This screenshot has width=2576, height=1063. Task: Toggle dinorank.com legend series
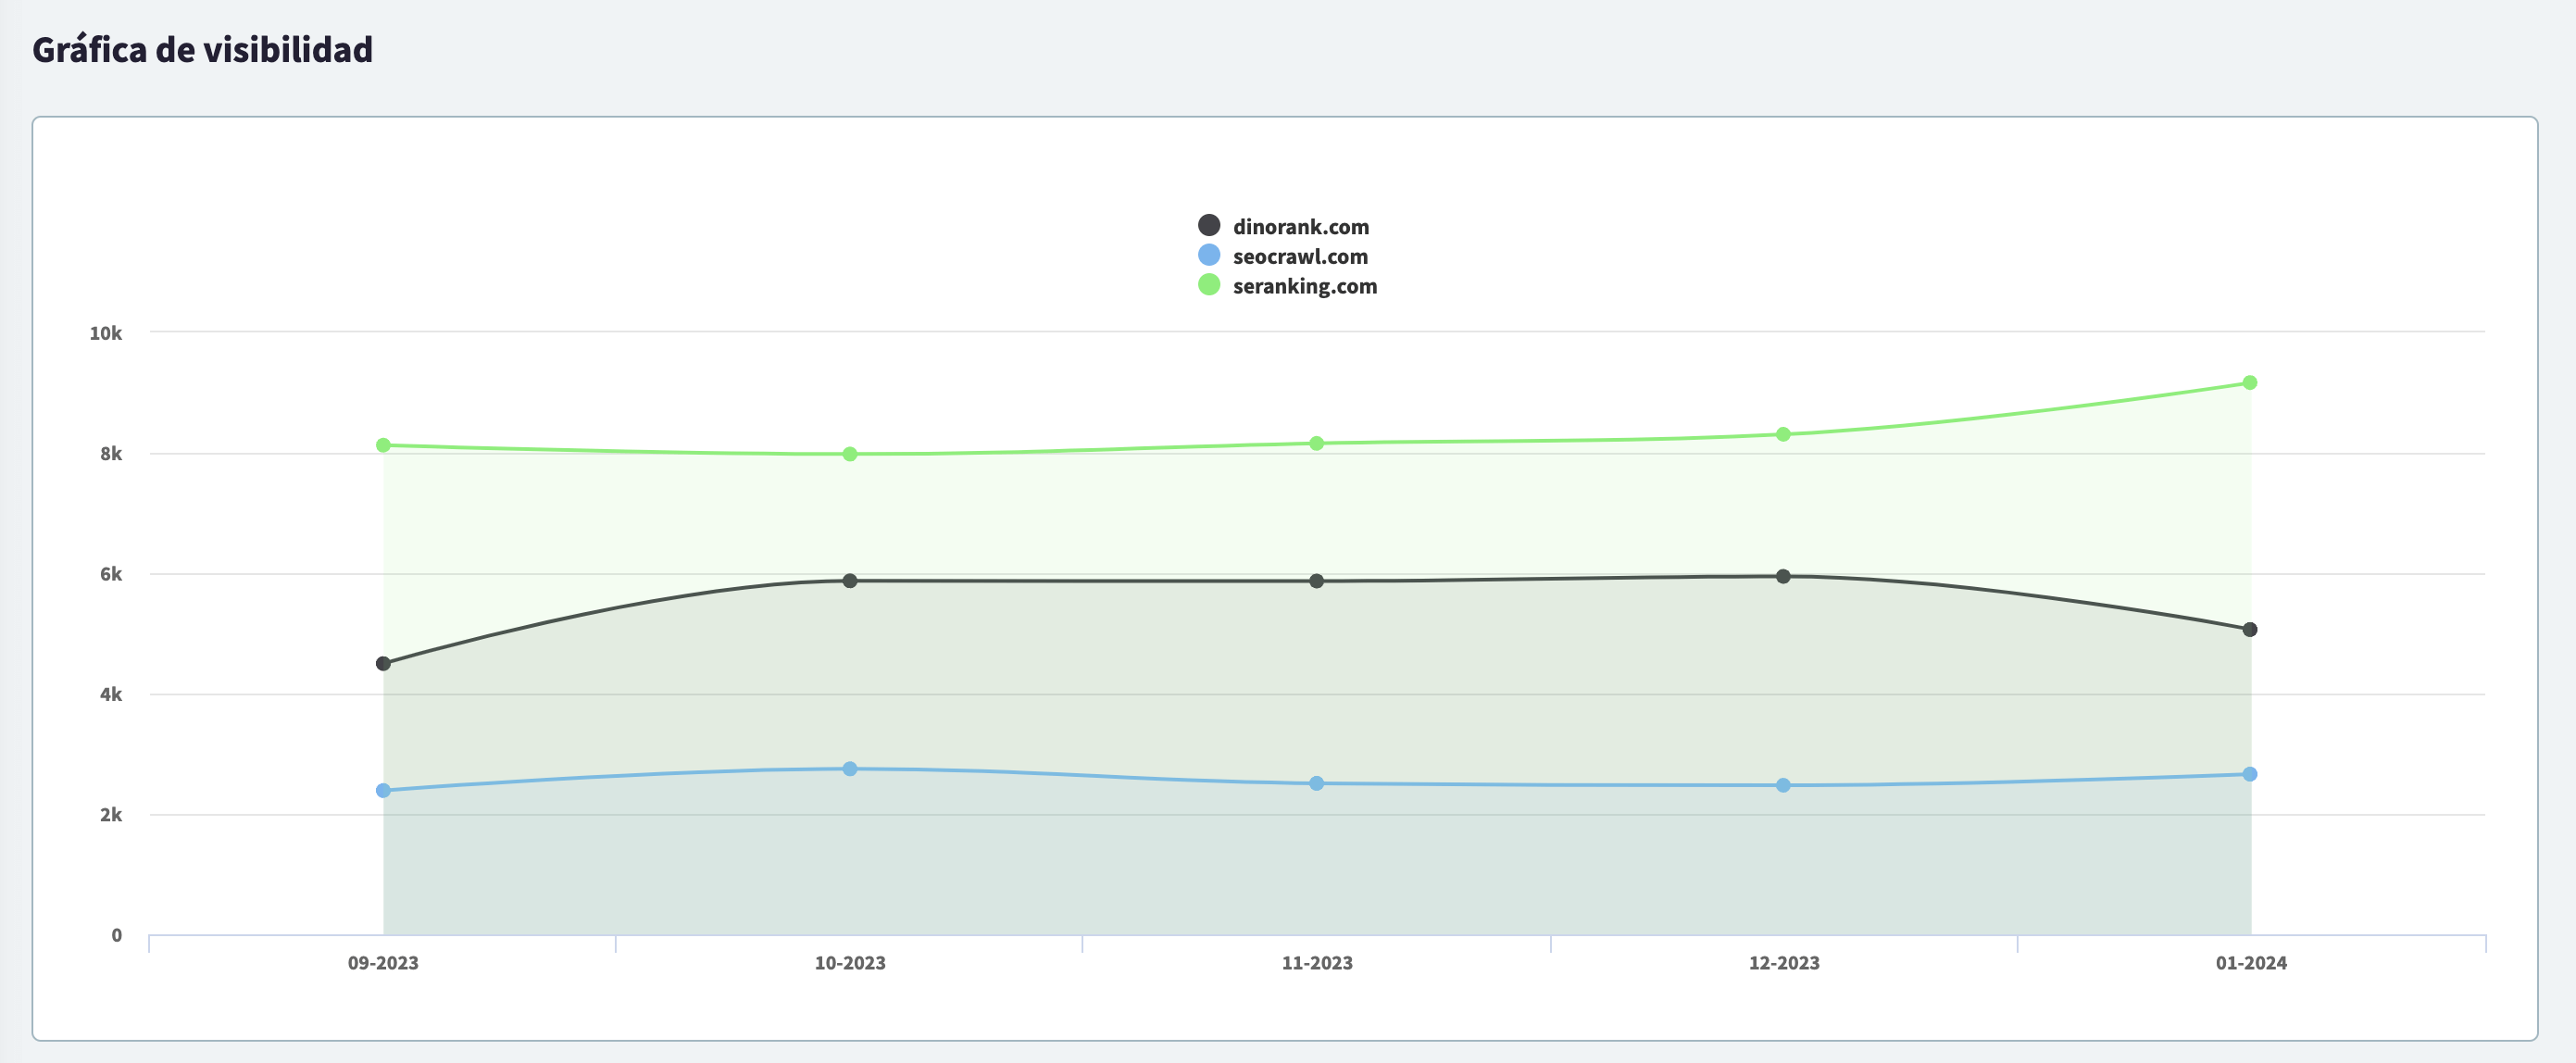pos(1300,227)
